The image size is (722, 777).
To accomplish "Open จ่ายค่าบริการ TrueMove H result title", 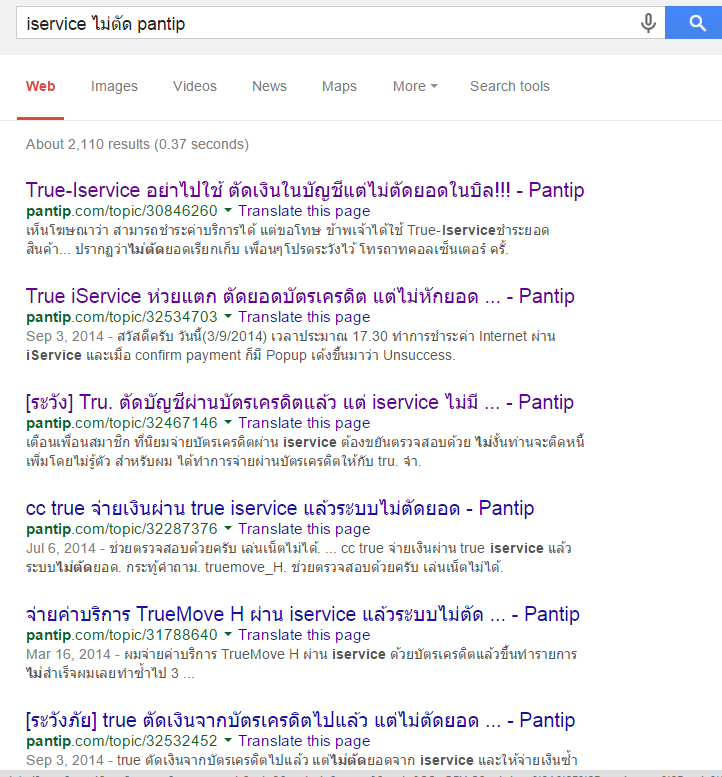I will click(303, 614).
